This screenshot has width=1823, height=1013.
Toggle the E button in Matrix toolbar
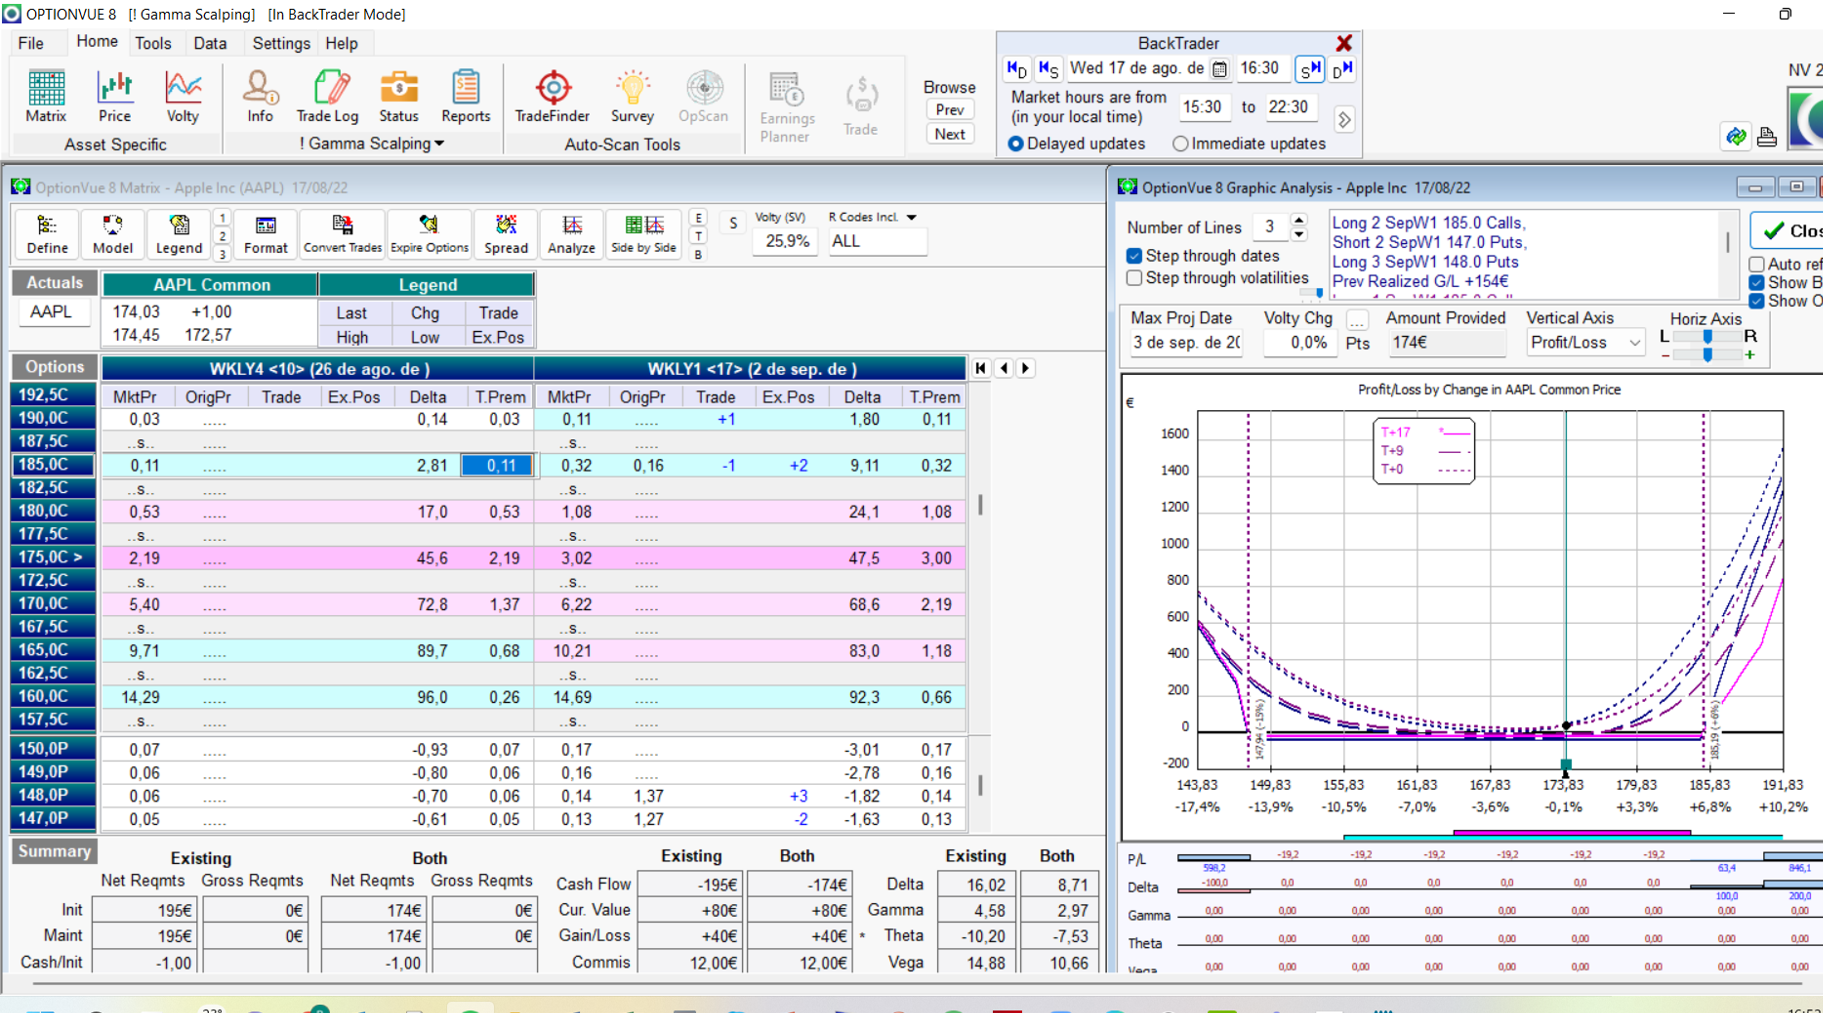click(698, 218)
